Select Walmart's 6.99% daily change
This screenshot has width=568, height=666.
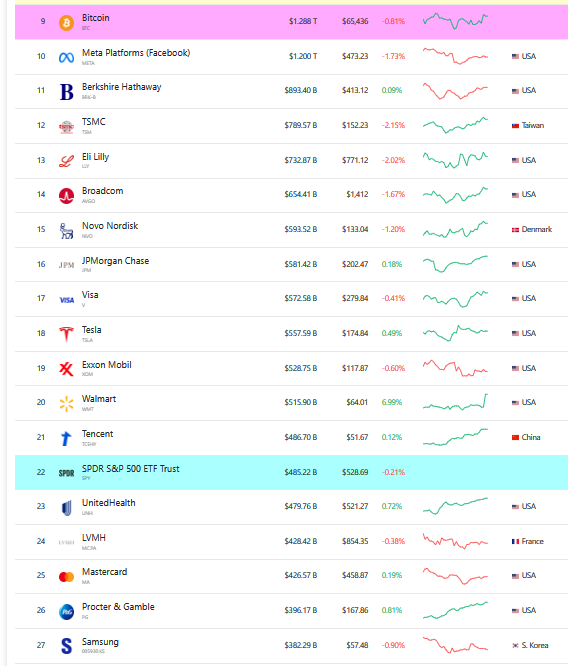[392, 402]
